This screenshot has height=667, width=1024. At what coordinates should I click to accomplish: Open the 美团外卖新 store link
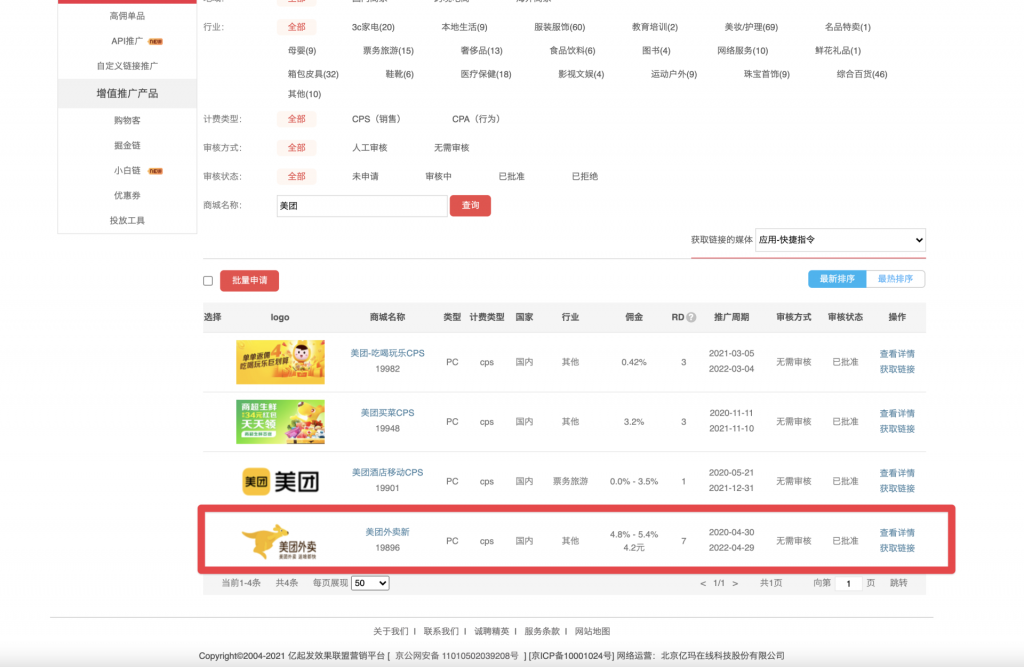pyautogui.click(x=387, y=532)
